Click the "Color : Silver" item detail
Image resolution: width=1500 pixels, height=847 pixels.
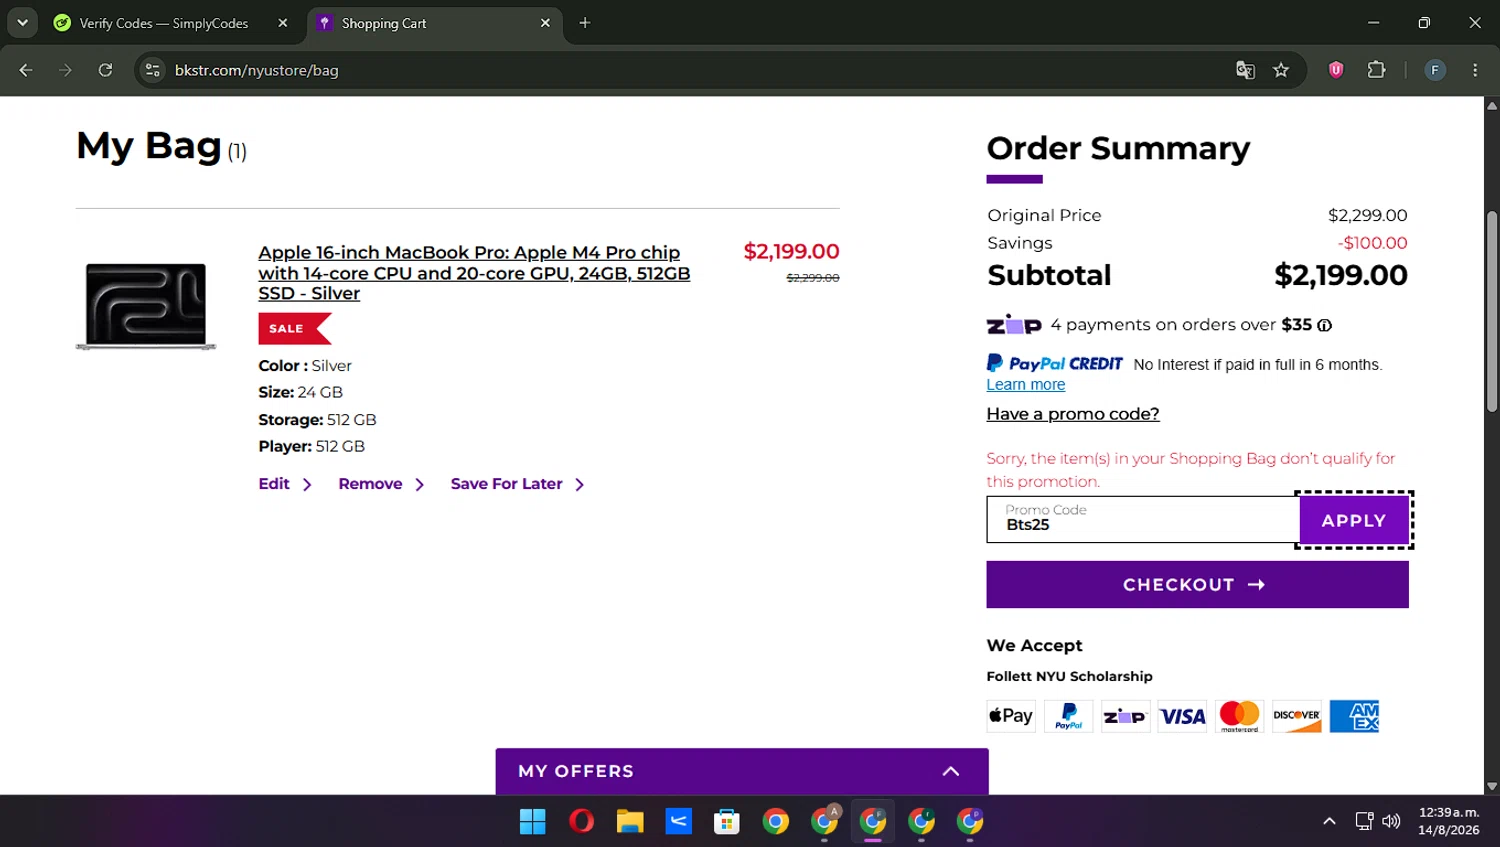tap(305, 366)
